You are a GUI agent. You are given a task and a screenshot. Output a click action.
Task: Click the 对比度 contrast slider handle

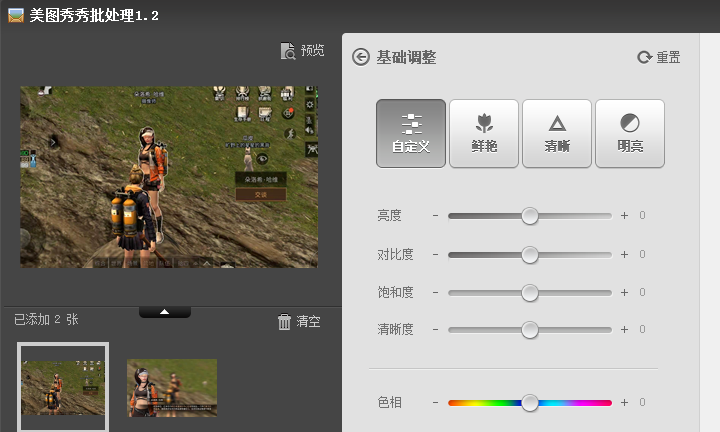point(530,255)
